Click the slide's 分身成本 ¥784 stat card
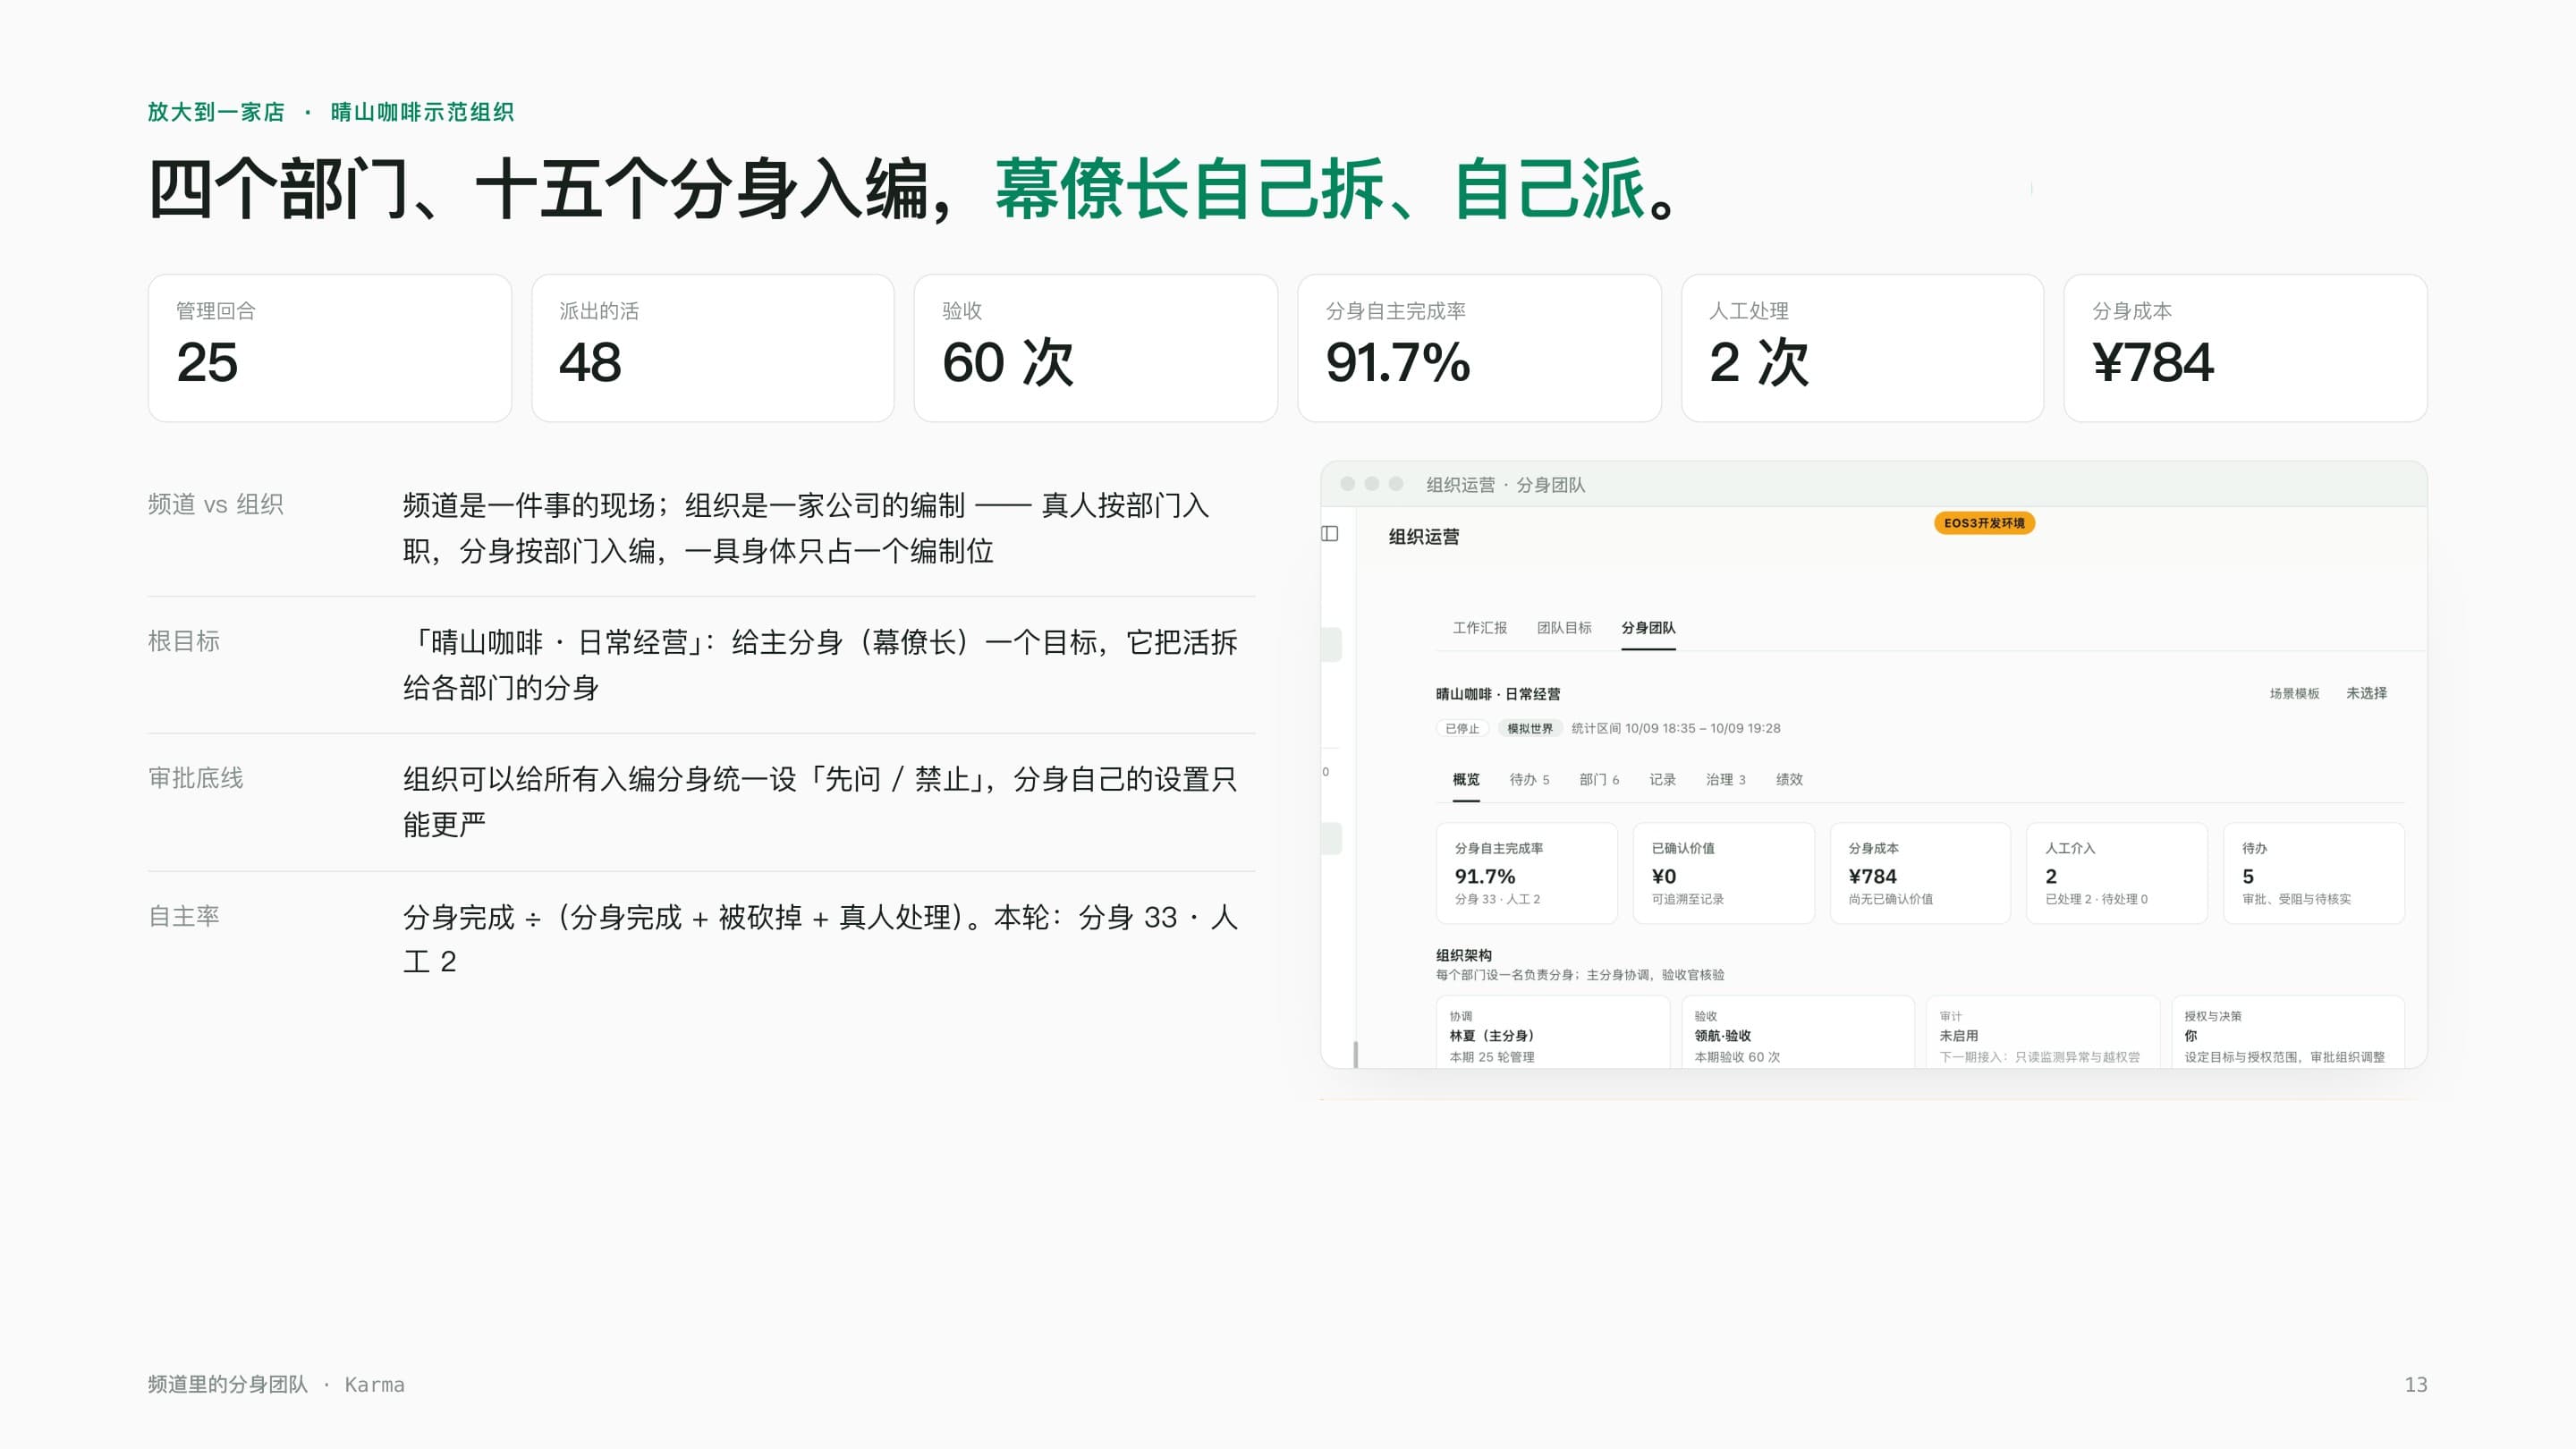 [2245, 348]
